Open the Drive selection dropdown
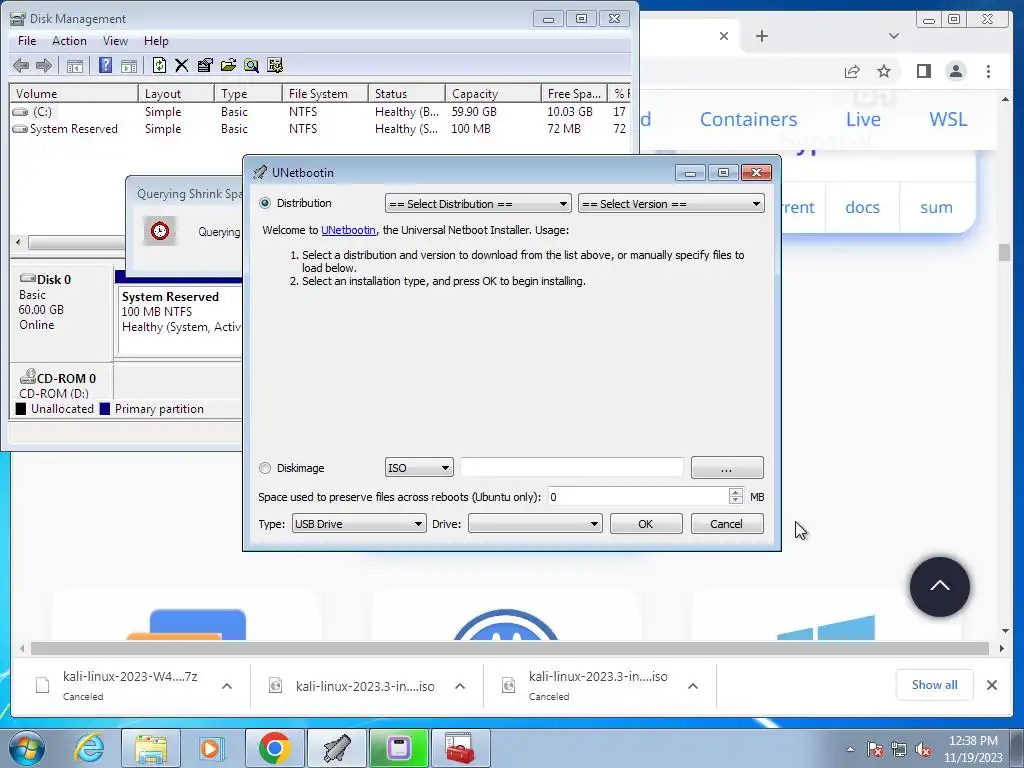1024x768 pixels. click(x=535, y=524)
